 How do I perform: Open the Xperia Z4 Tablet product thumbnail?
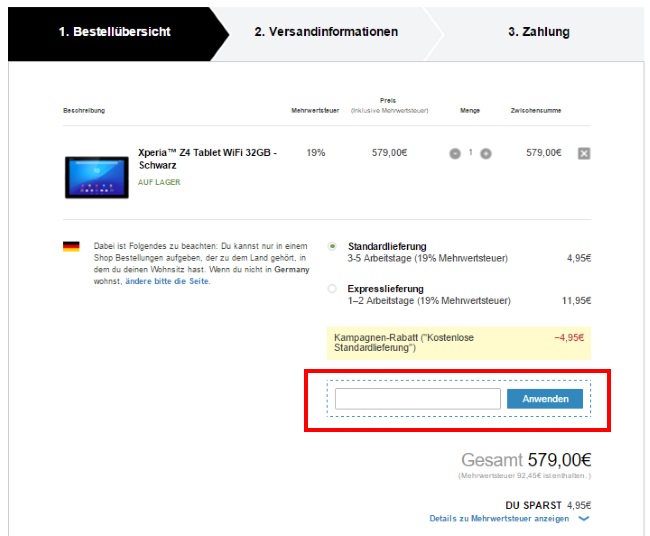pos(97,177)
